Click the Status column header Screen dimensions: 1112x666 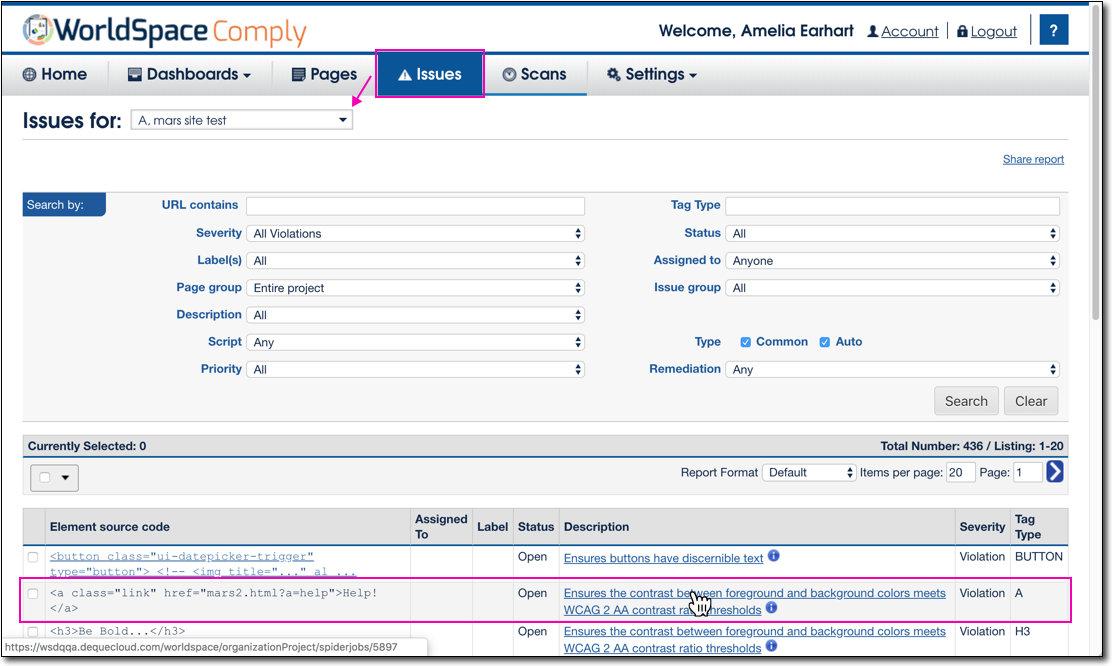click(x=535, y=527)
